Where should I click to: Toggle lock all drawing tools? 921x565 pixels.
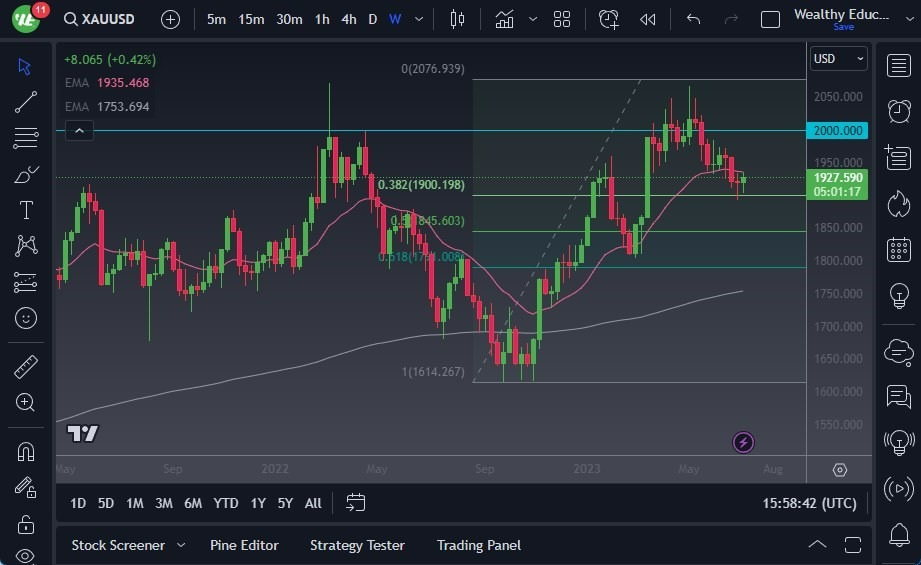click(26, 524)
